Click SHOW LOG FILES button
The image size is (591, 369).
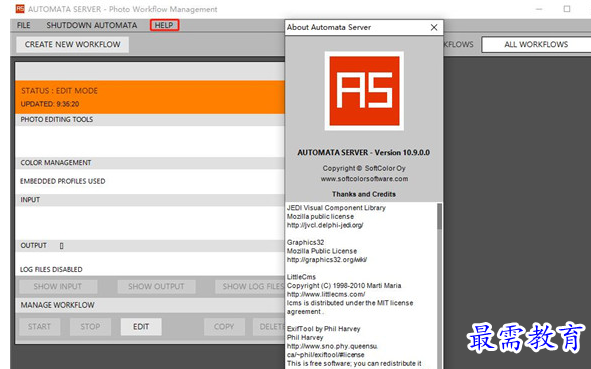click(x=250, y=286)
